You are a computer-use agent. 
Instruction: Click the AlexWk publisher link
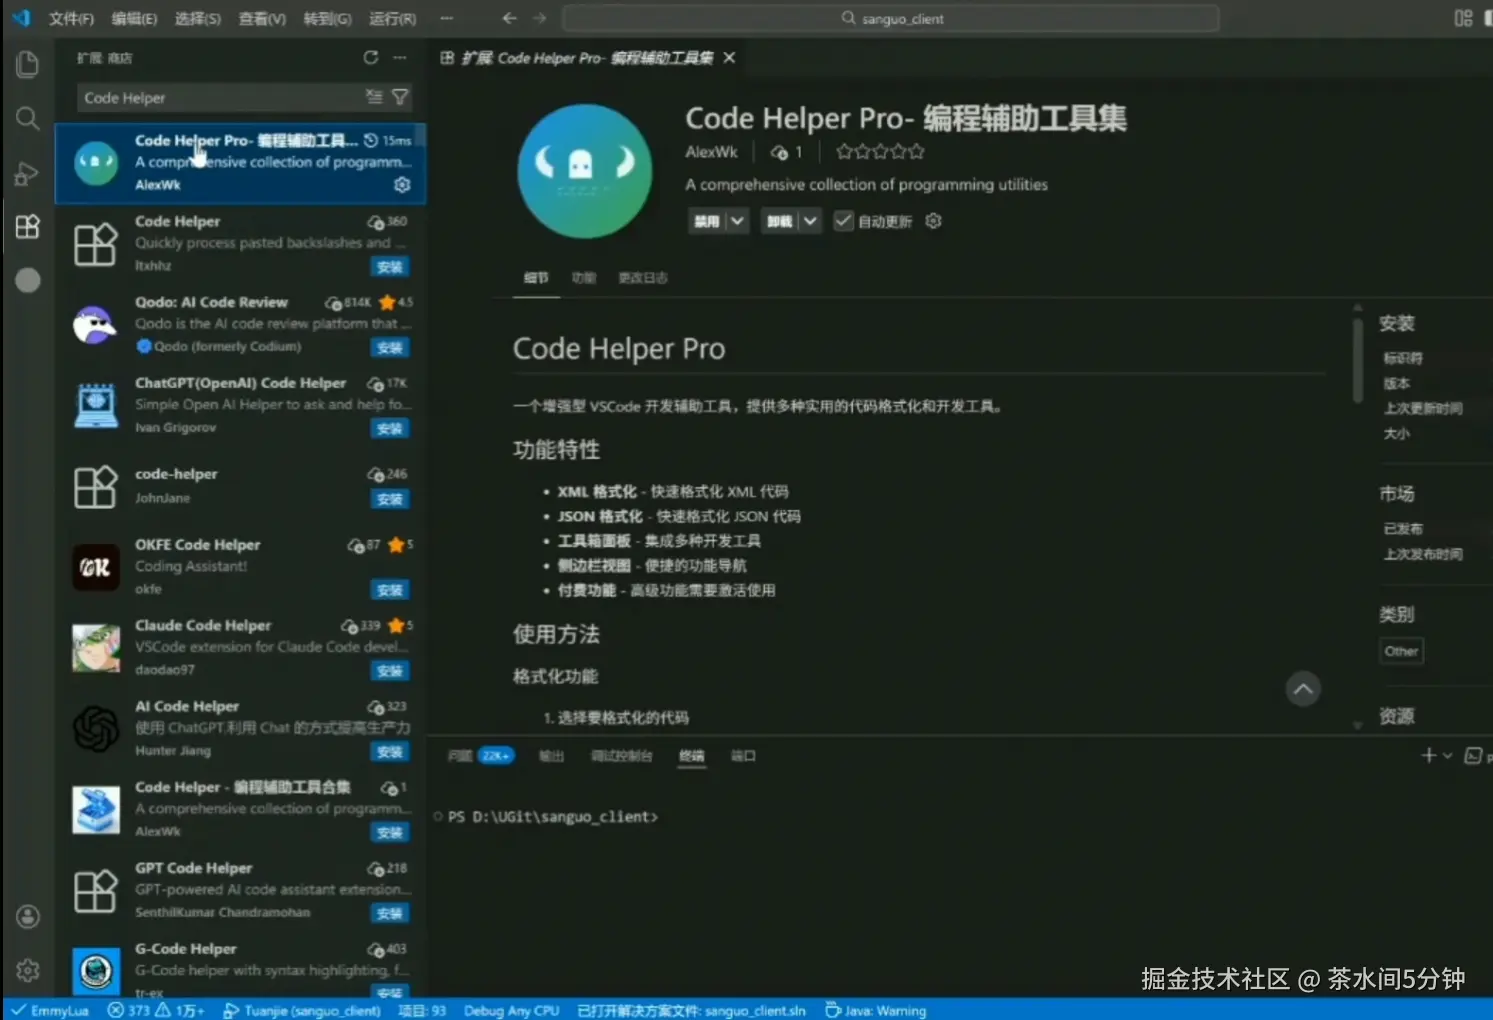(x=710, y=151)
